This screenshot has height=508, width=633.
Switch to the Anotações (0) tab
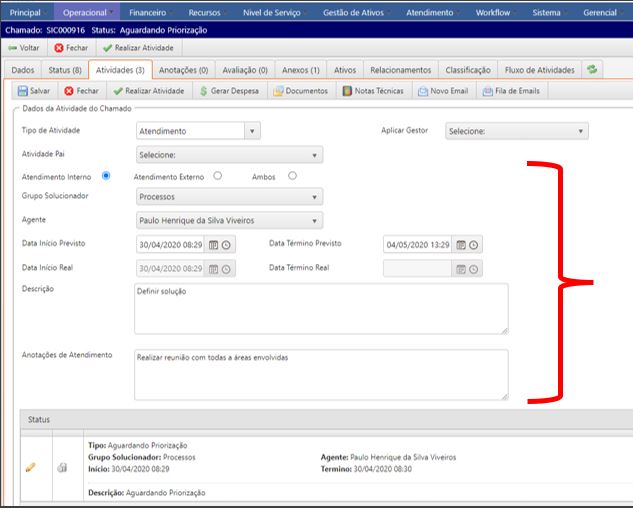pos(184,70)
